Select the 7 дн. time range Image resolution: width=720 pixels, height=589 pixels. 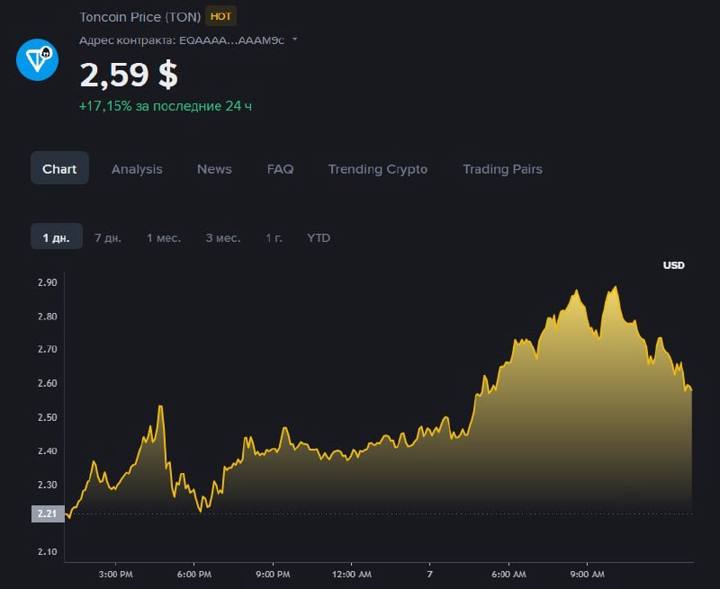coord(108,238)
